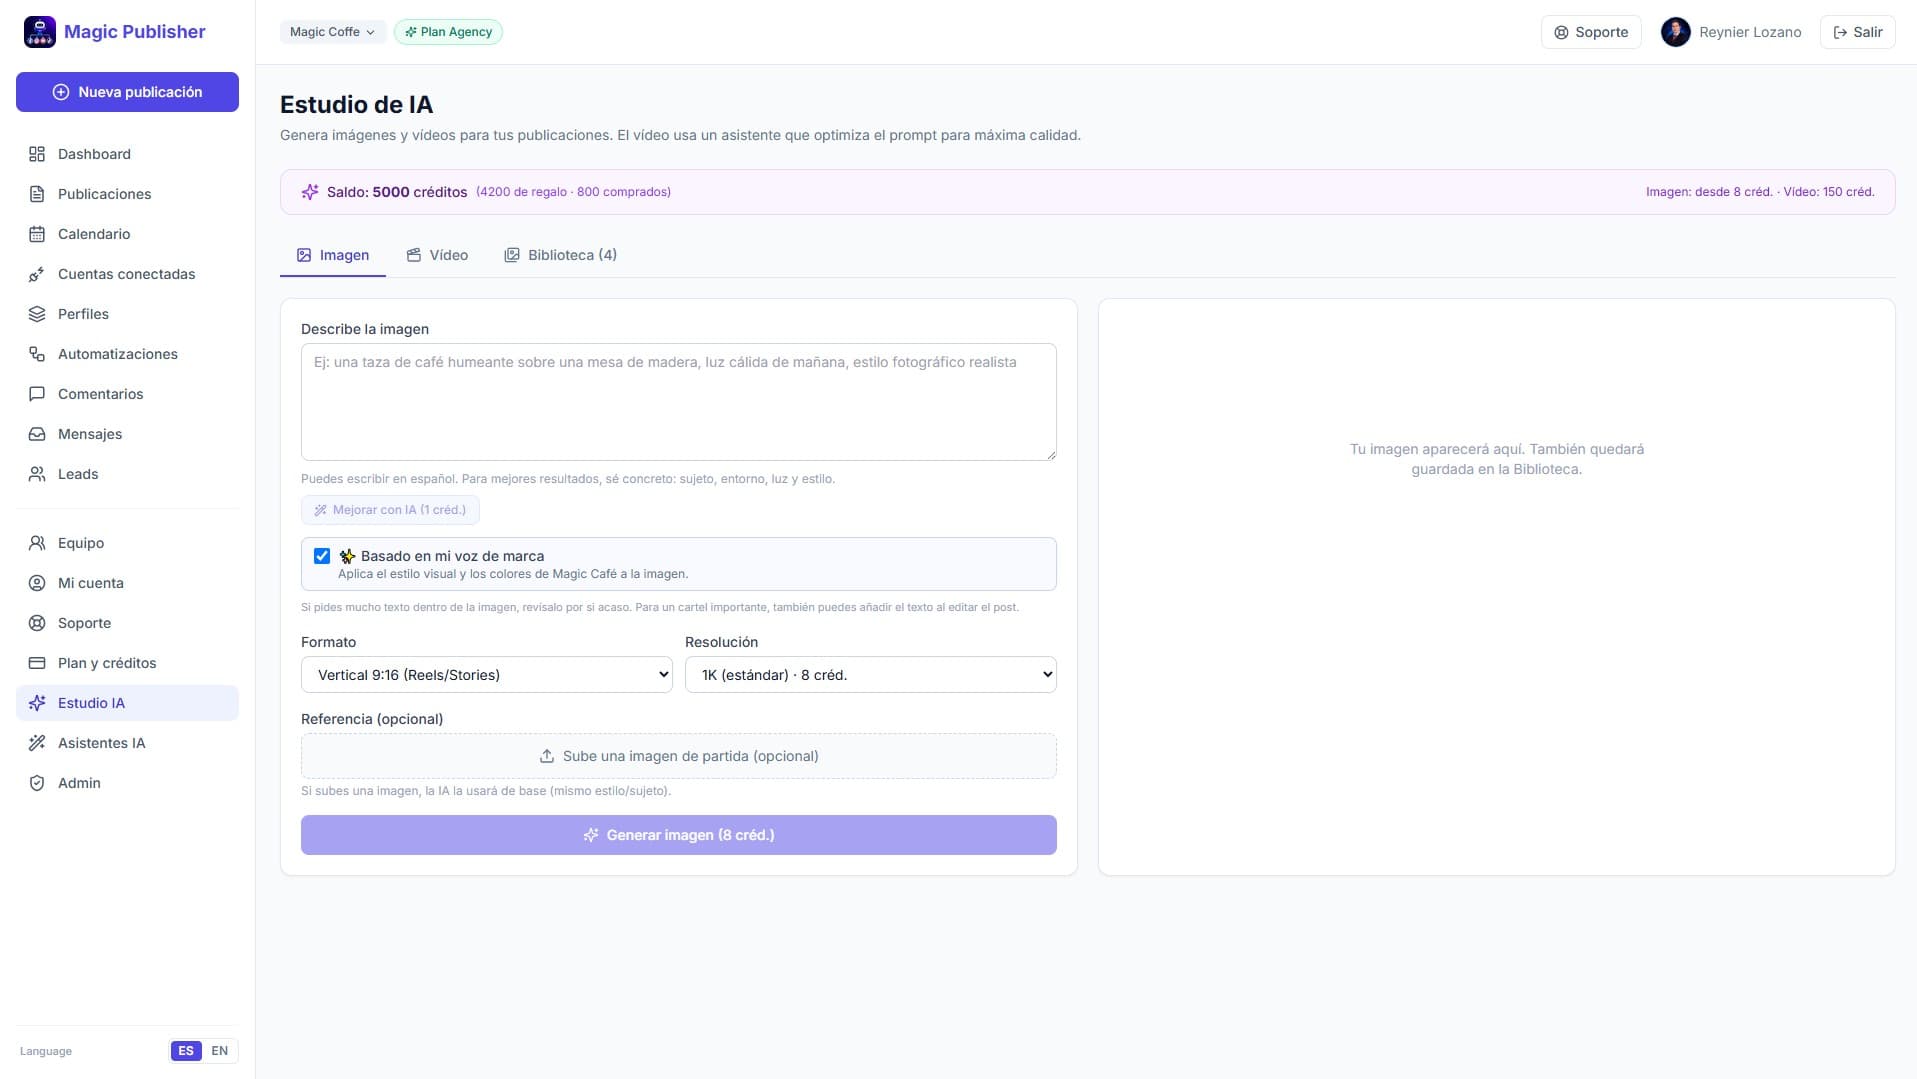Open the Formato dropdown
This screenshot has height=1079, width=1917.
(x=487, y=675)
